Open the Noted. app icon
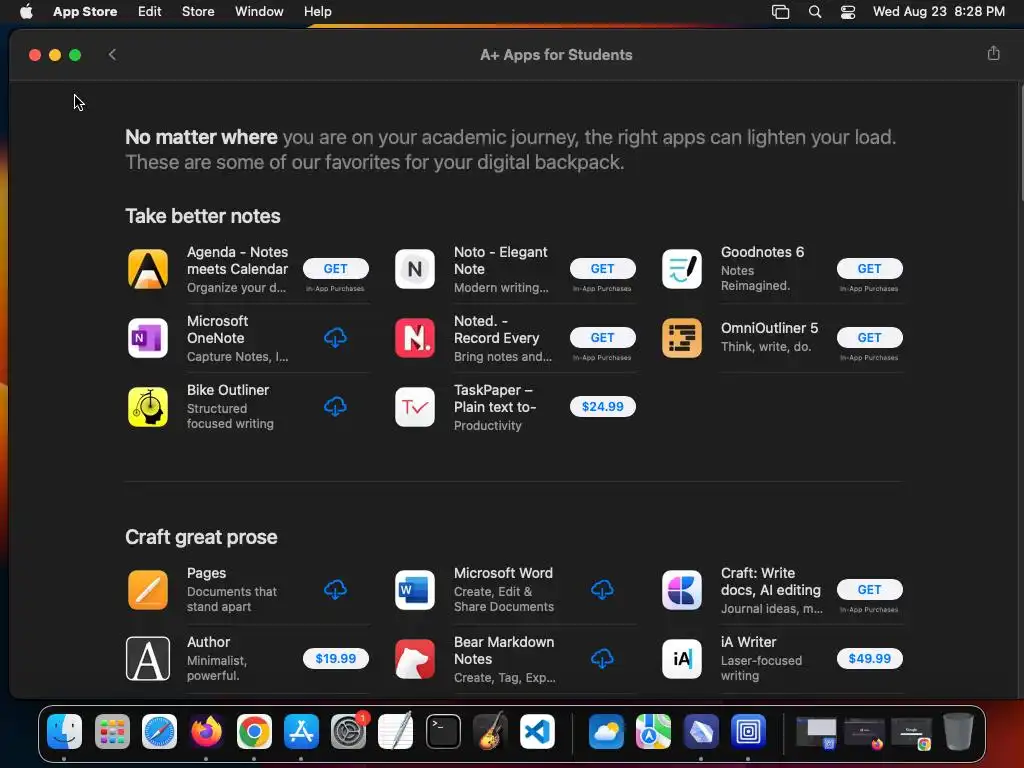1024x768 pixels. (x=415, y=338)
